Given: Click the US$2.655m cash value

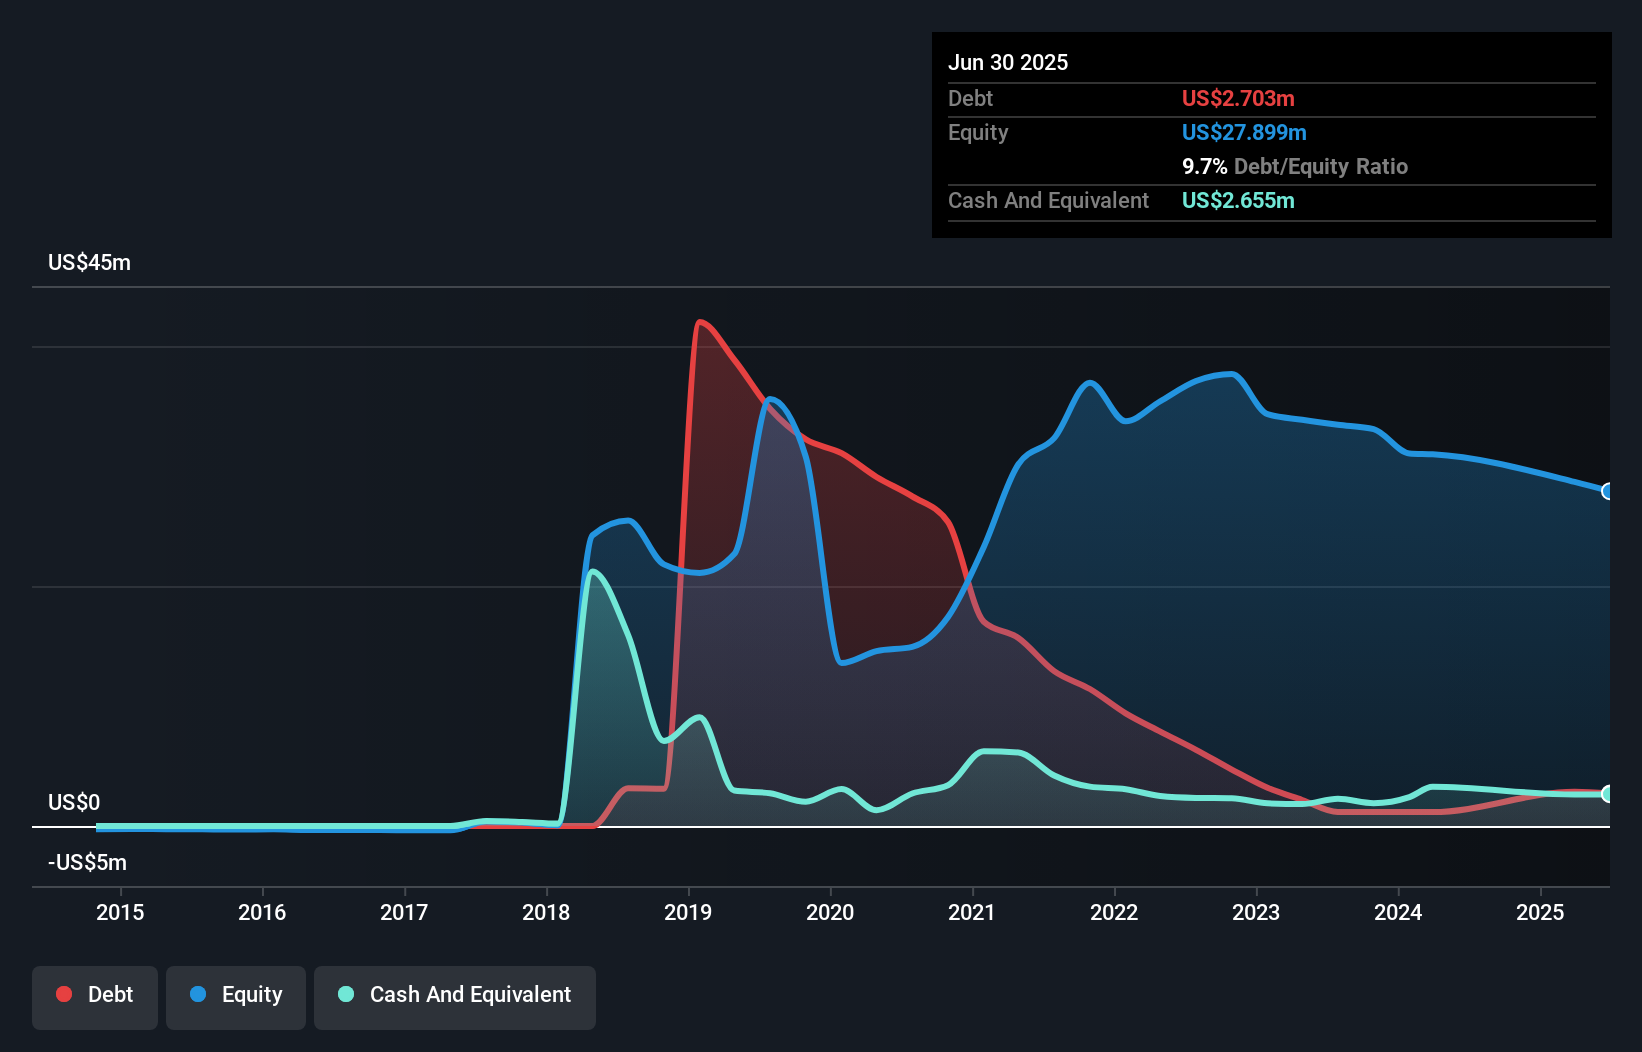Looking at the screenshot, I should coord(1238,200).
